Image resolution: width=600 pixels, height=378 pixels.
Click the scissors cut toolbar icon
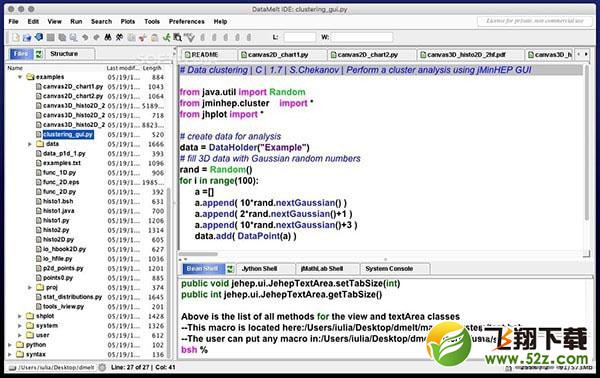[143, 37]
